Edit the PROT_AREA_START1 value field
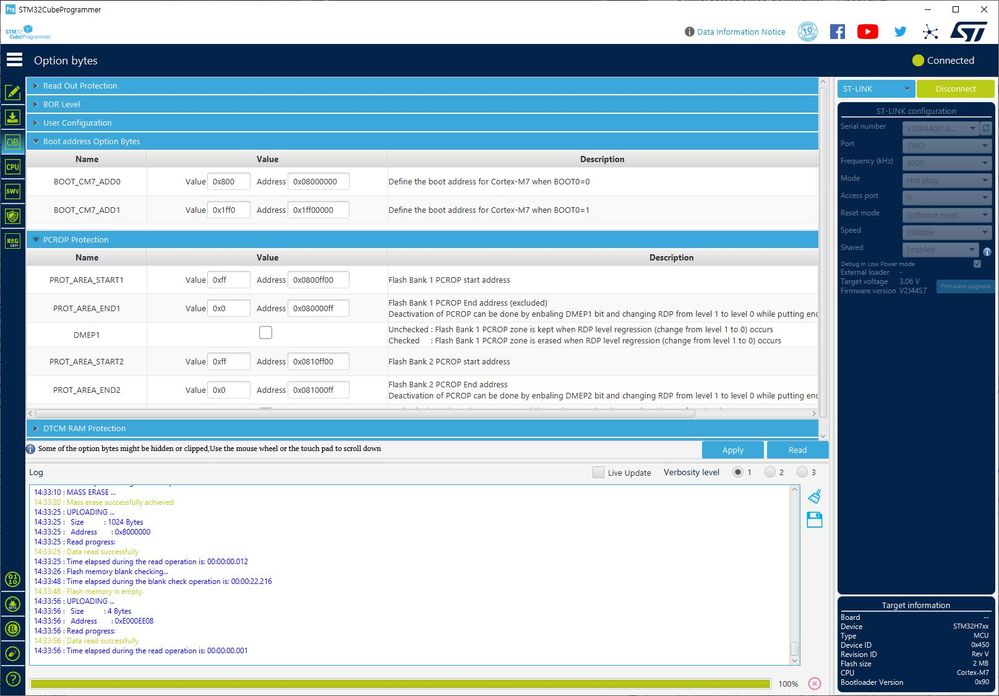The width and height of the screenshot is (999, 696). (x=229, y=280)
